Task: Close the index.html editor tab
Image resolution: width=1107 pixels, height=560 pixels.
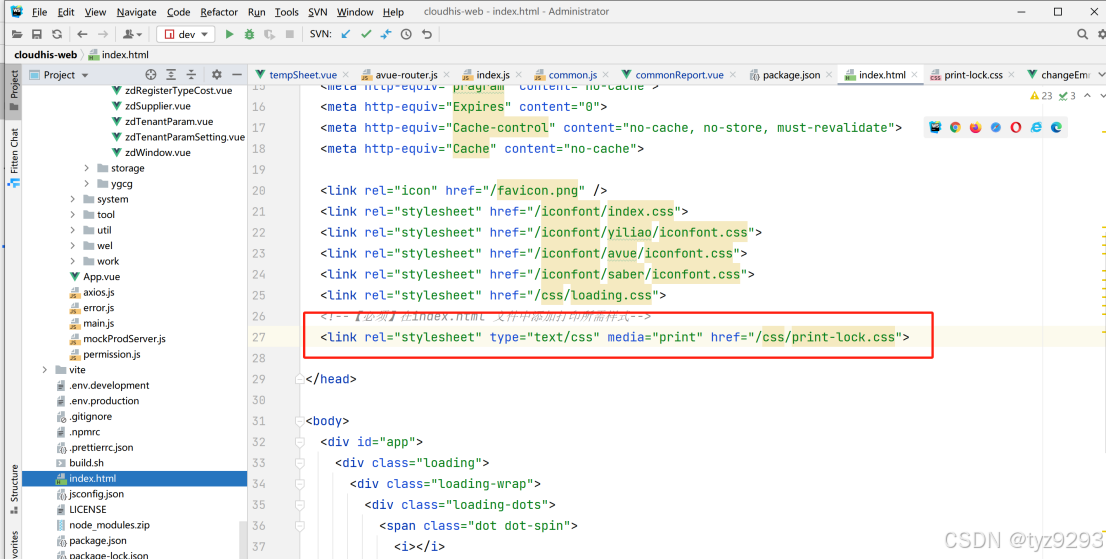Action: pyautogui.click(x=914, y=75)
